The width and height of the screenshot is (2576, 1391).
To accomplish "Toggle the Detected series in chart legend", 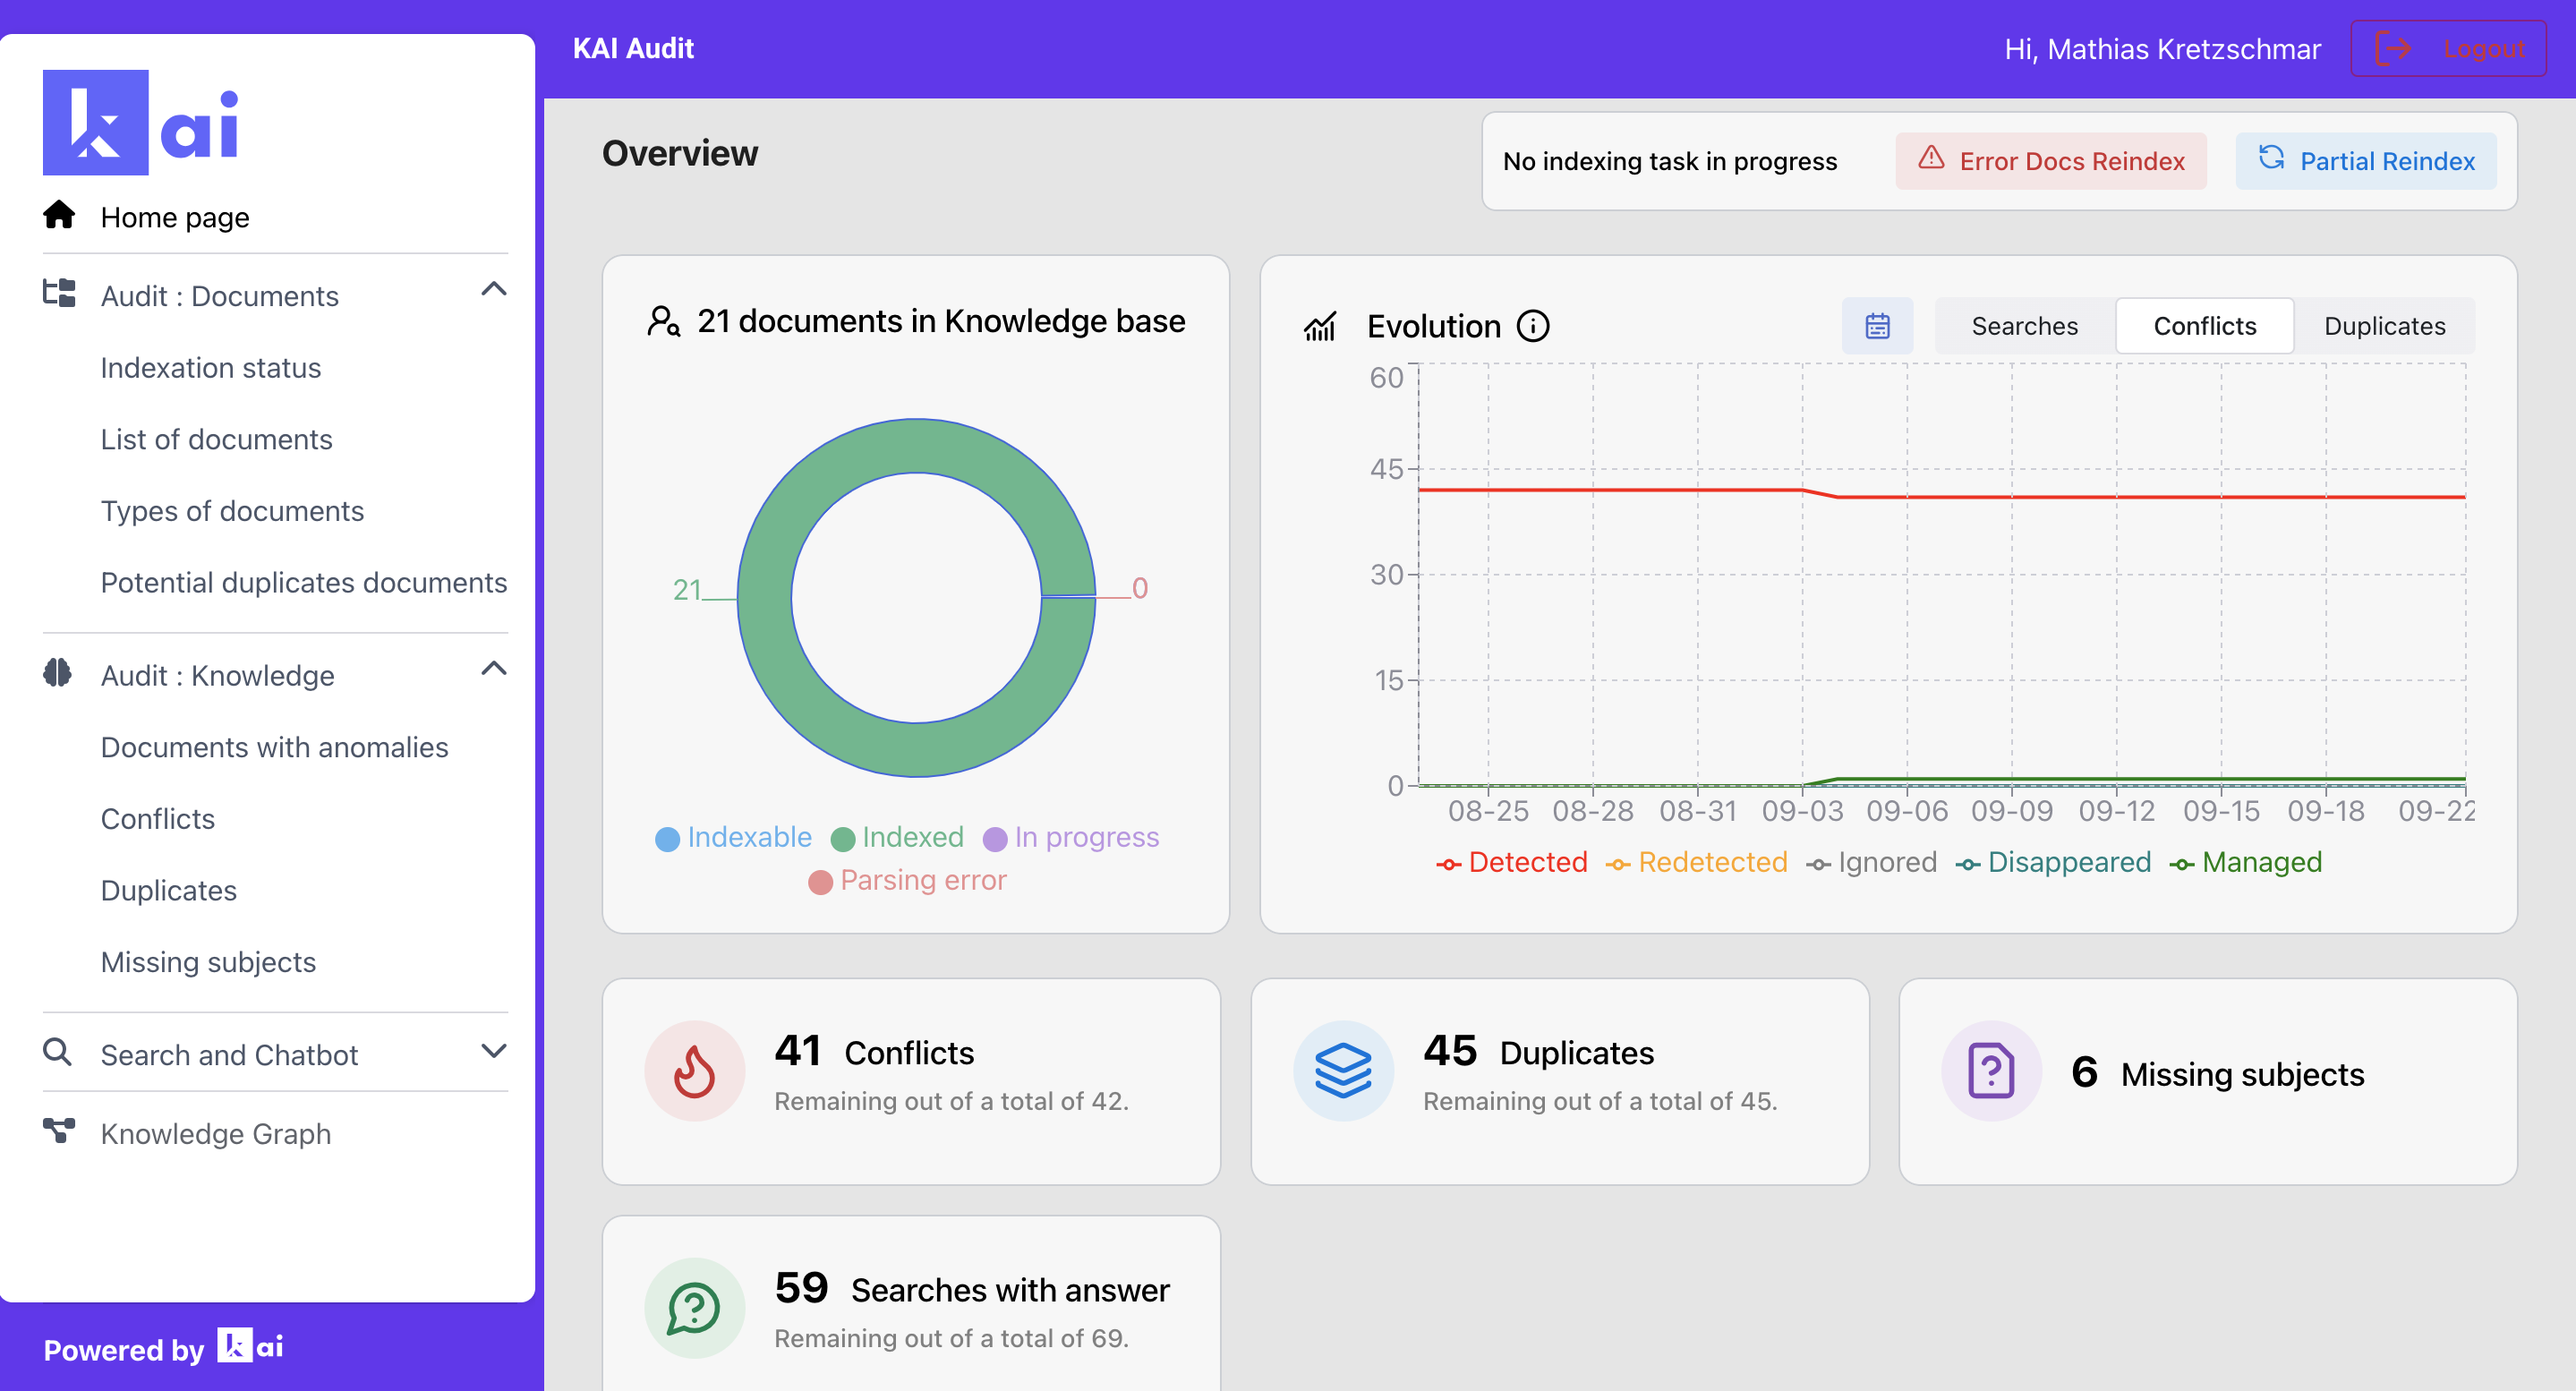I will (1512, 862).
